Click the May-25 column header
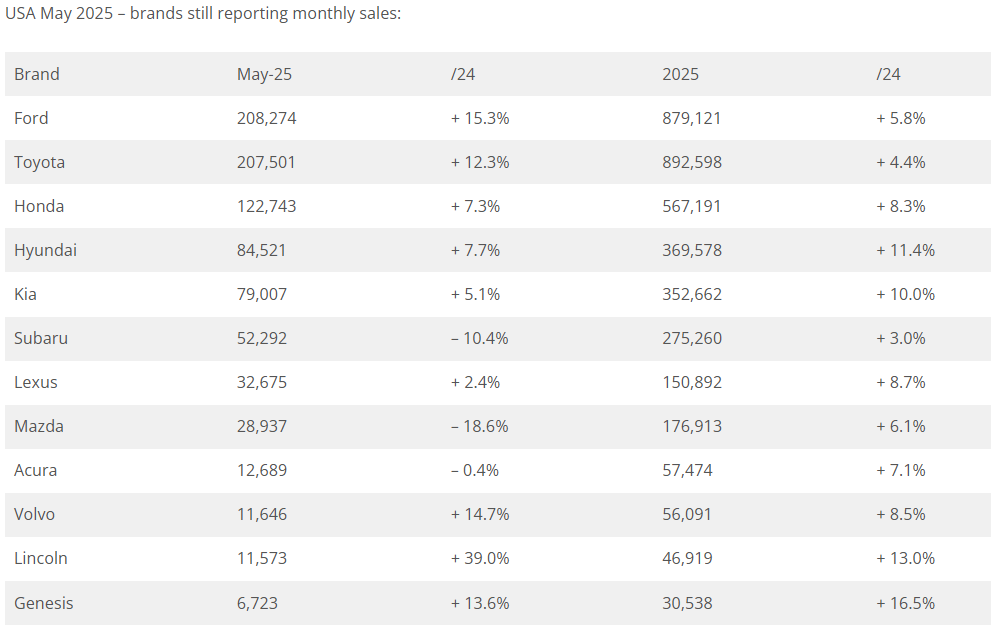Viewport: 991px width, 625px height. pos(264,74)
